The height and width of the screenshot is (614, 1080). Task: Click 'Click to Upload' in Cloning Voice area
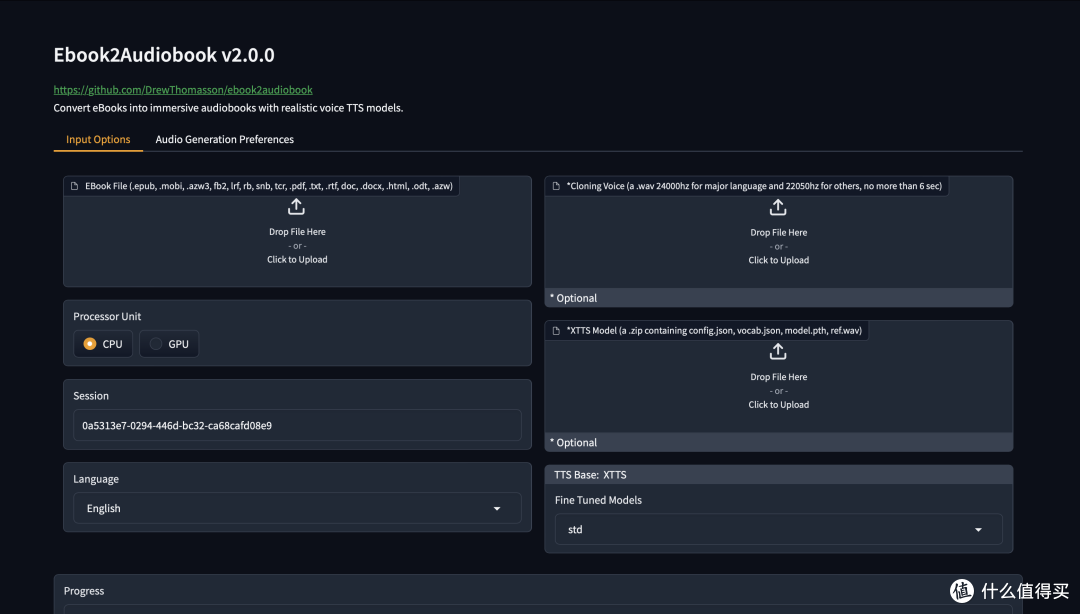coord(778,260)
